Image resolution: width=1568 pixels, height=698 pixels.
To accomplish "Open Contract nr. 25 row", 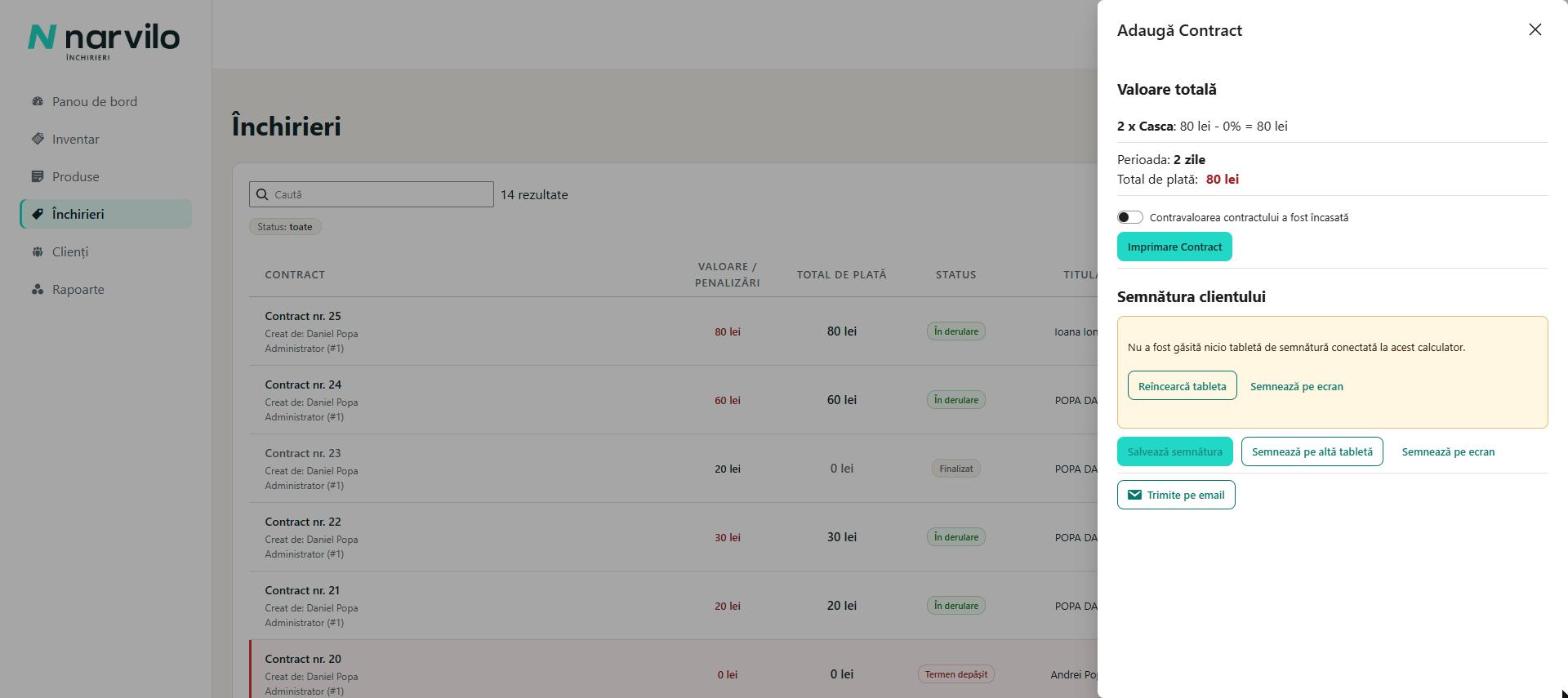I will (673, 331).
